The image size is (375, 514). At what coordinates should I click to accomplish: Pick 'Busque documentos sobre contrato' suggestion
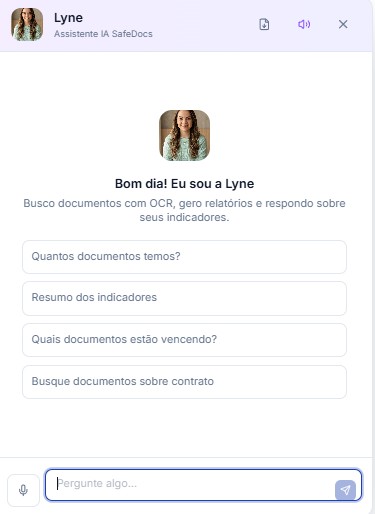click(x=184, y=382)
